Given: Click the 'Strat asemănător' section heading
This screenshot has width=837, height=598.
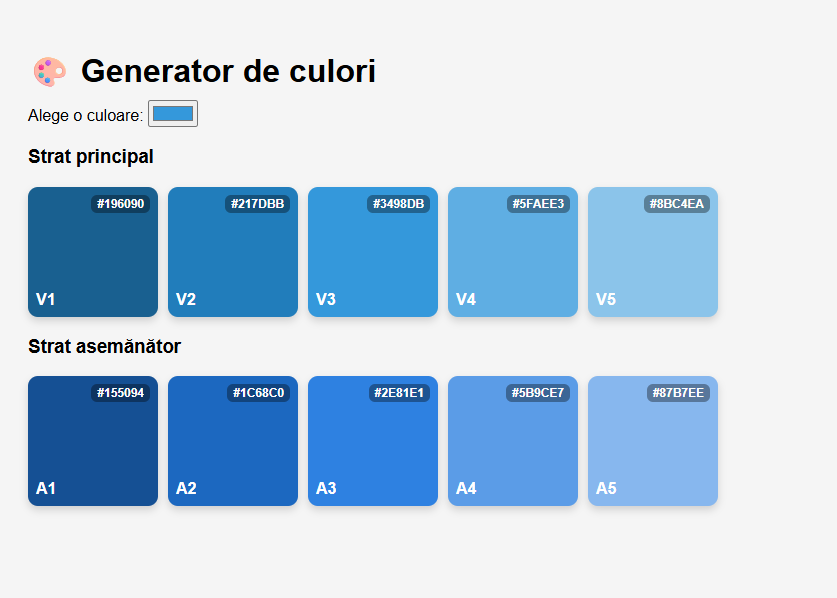Looking at the screenshot, I should (x=105, y=346).
